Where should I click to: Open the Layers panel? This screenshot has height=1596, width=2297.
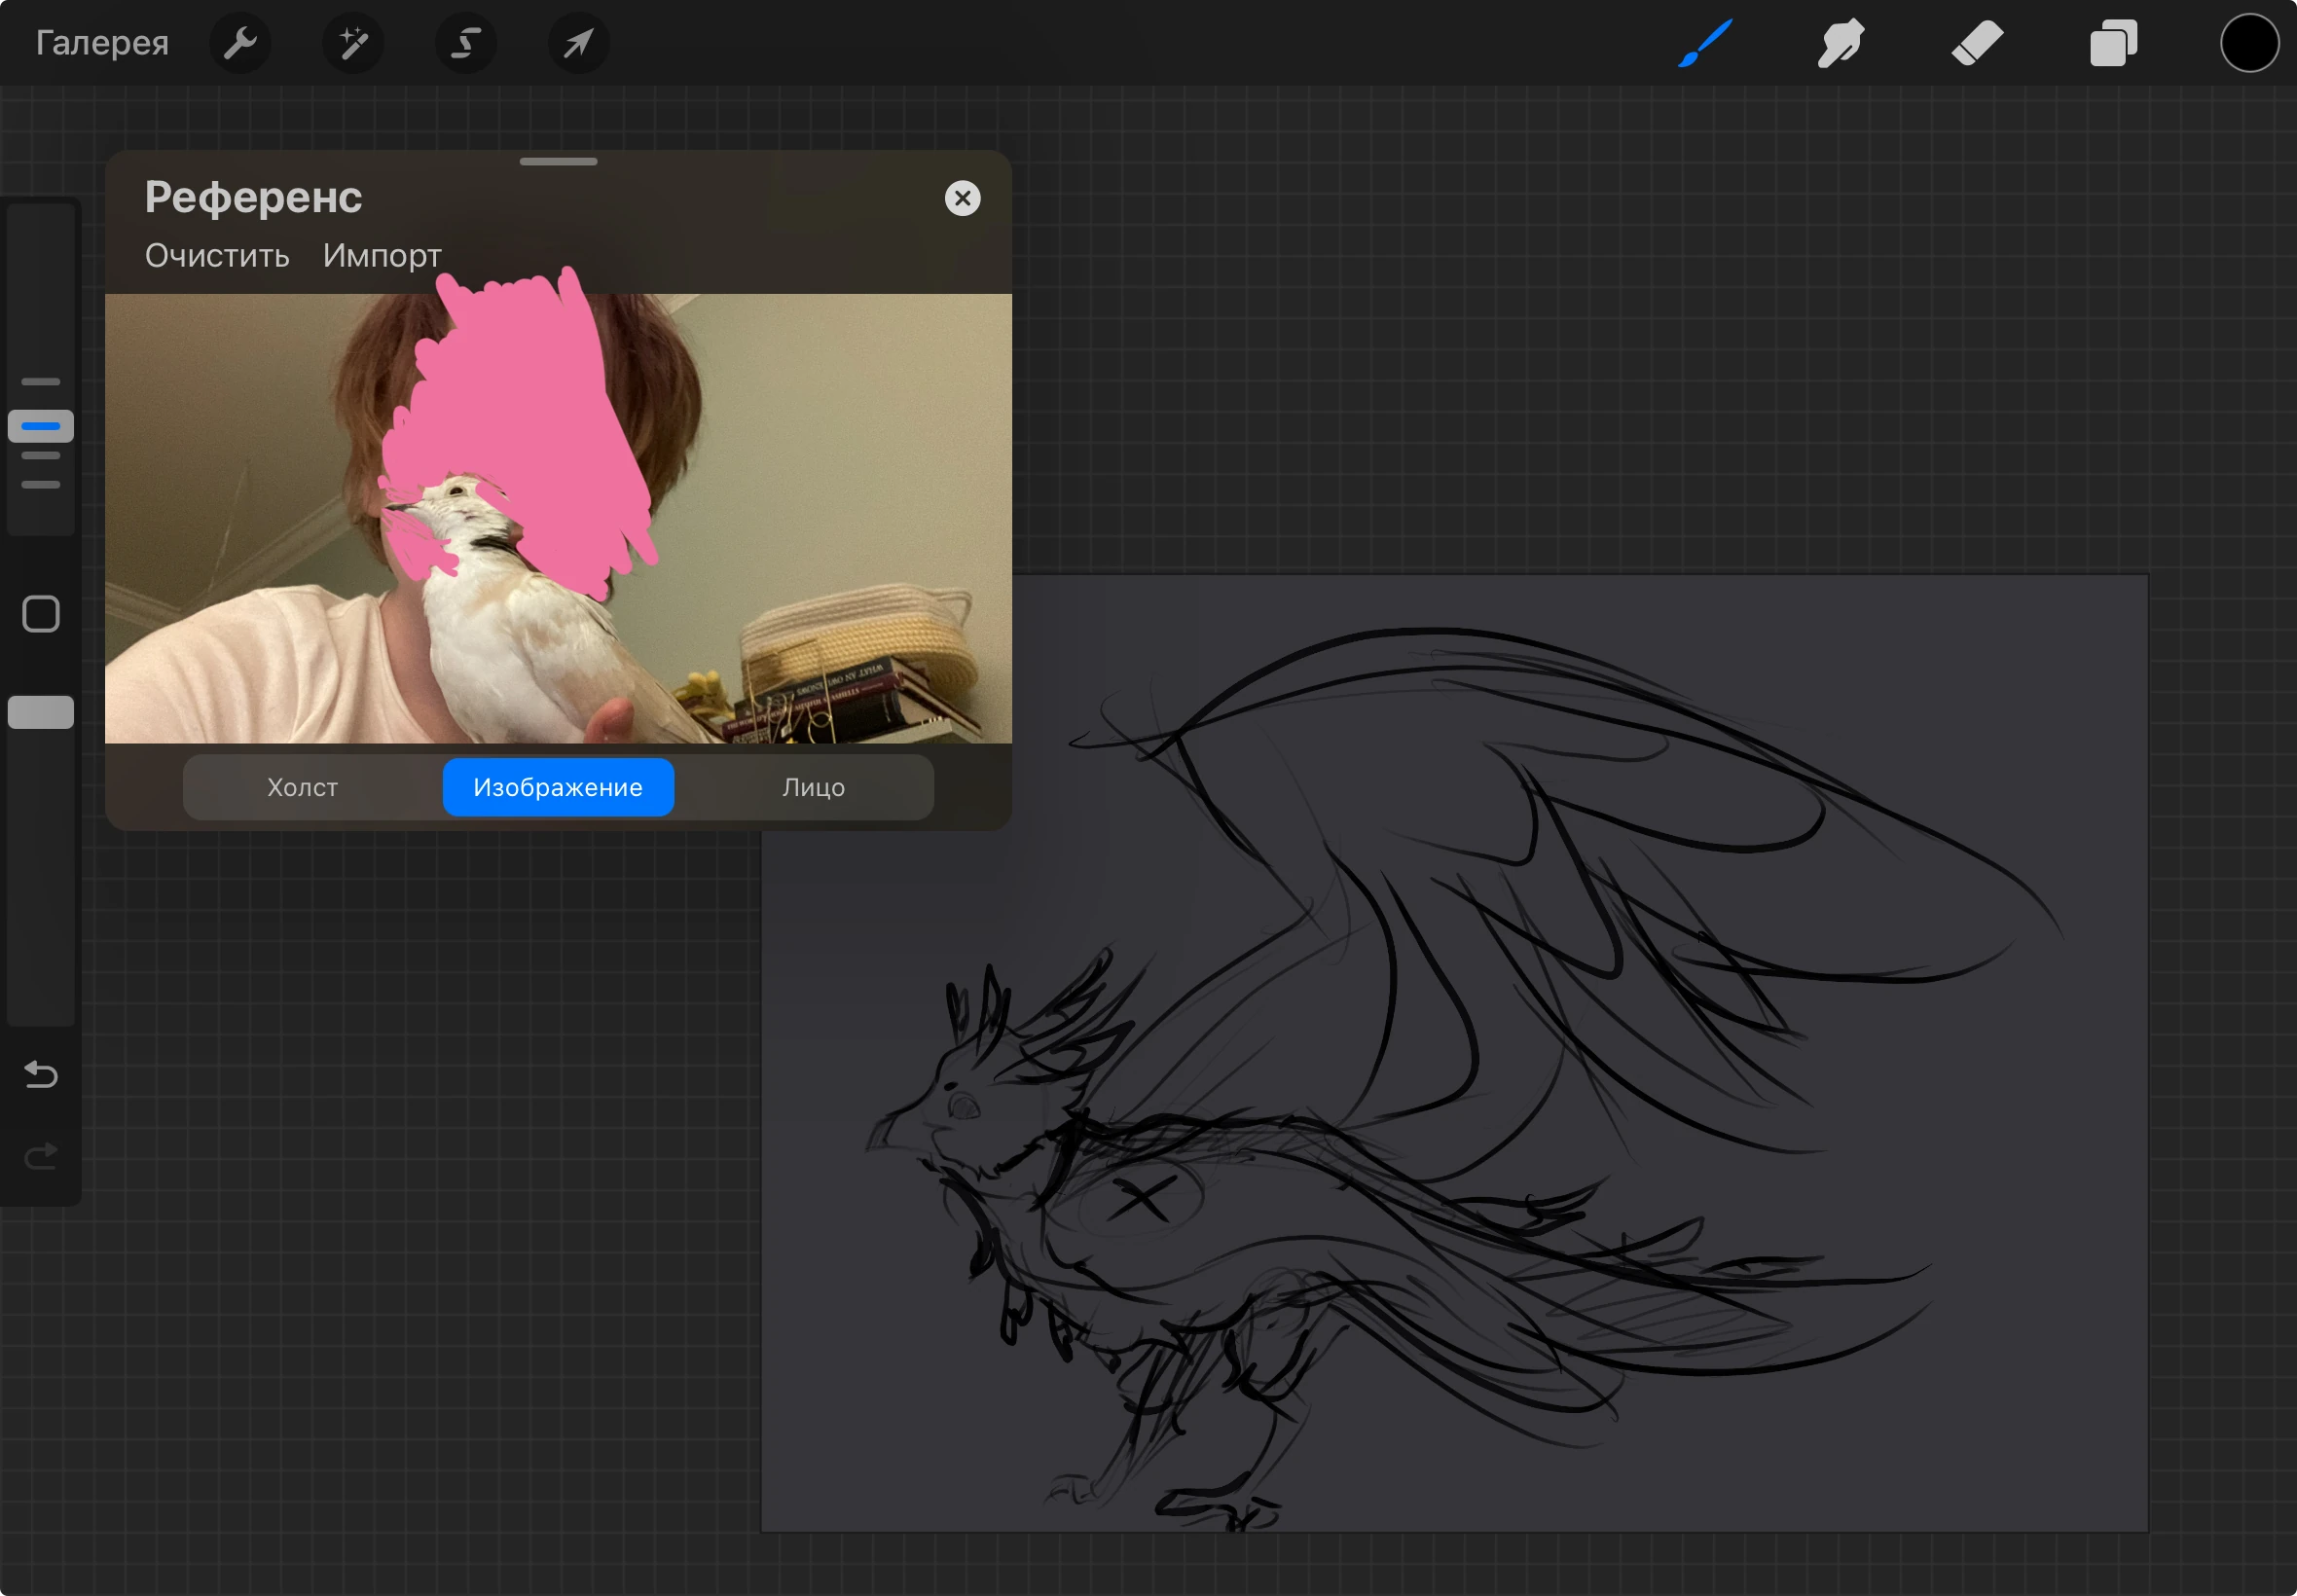(2113, 43)
